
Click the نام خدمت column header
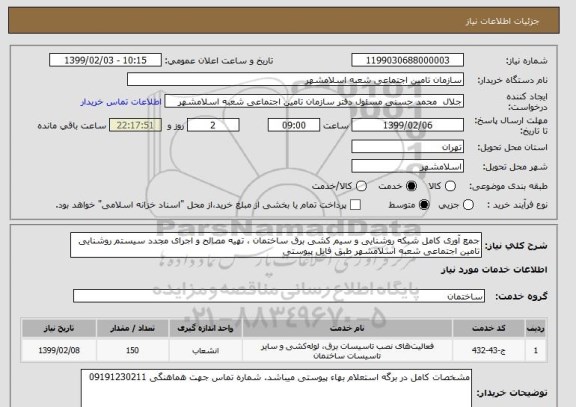click(x=347, y=328)
